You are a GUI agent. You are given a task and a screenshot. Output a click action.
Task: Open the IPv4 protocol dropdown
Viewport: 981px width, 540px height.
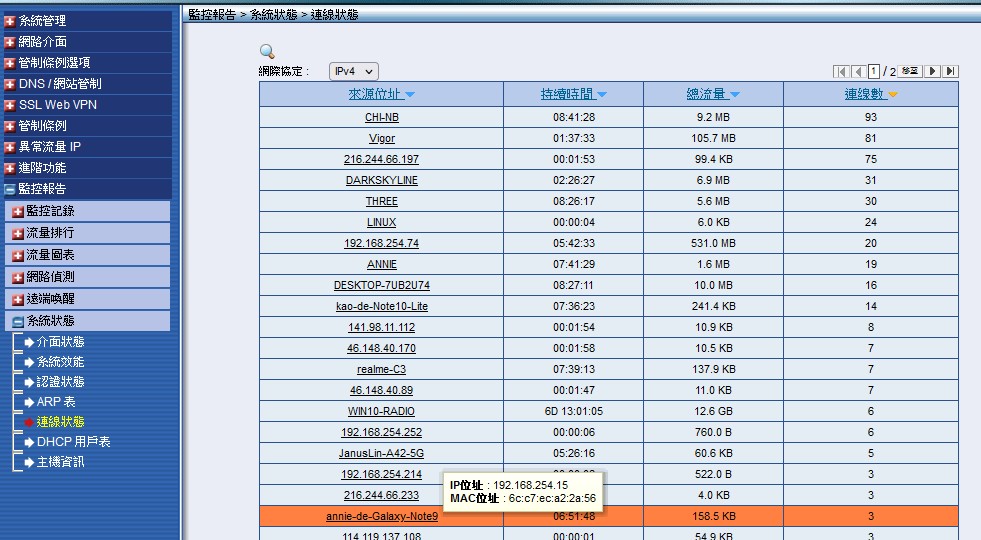[354, 71]
